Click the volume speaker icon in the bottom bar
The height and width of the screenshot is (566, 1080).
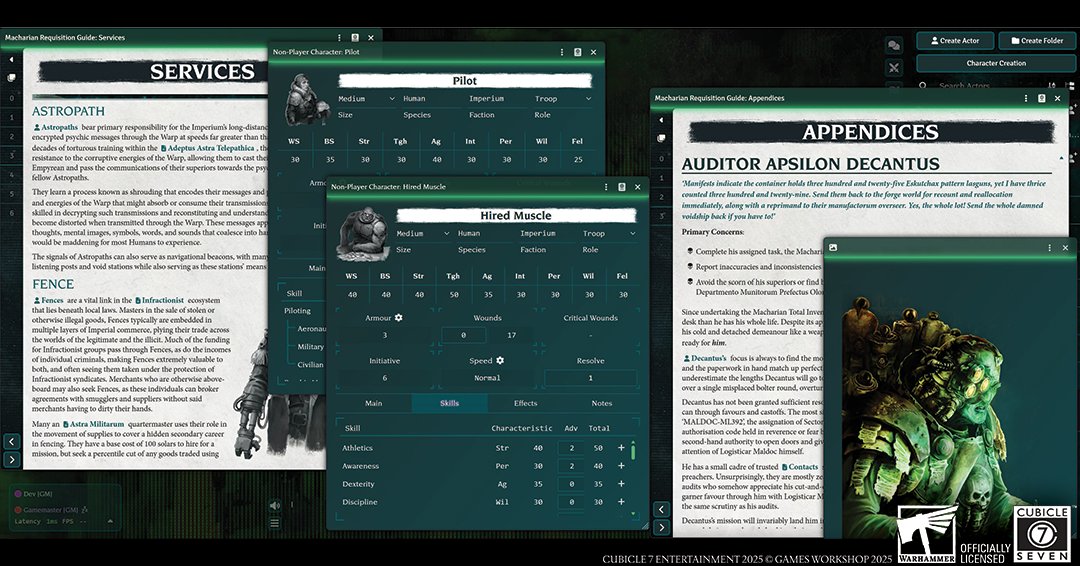(x=275, y=505)
